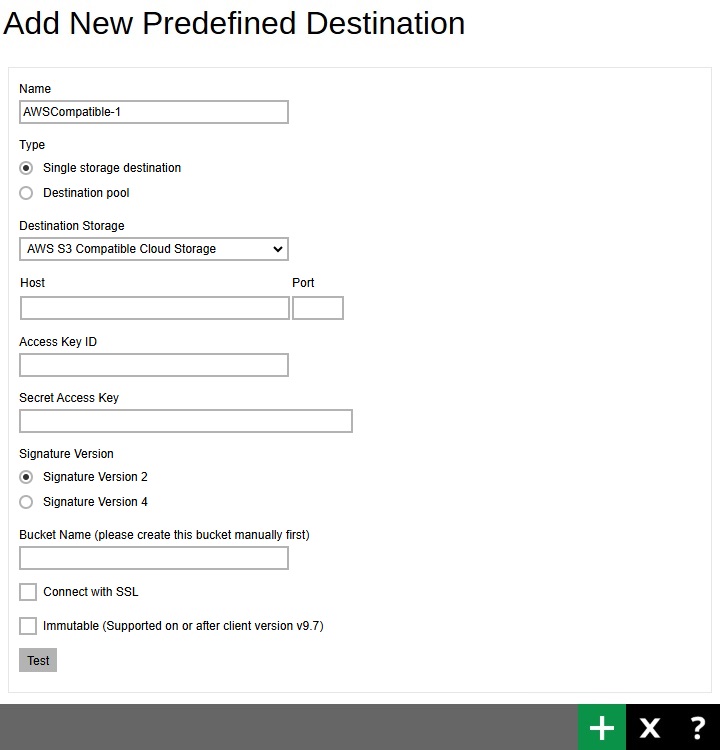Viewport: 720px width, 750px height.
Task: Click the Secret Access Key field
Action: (x=186, y=421)
